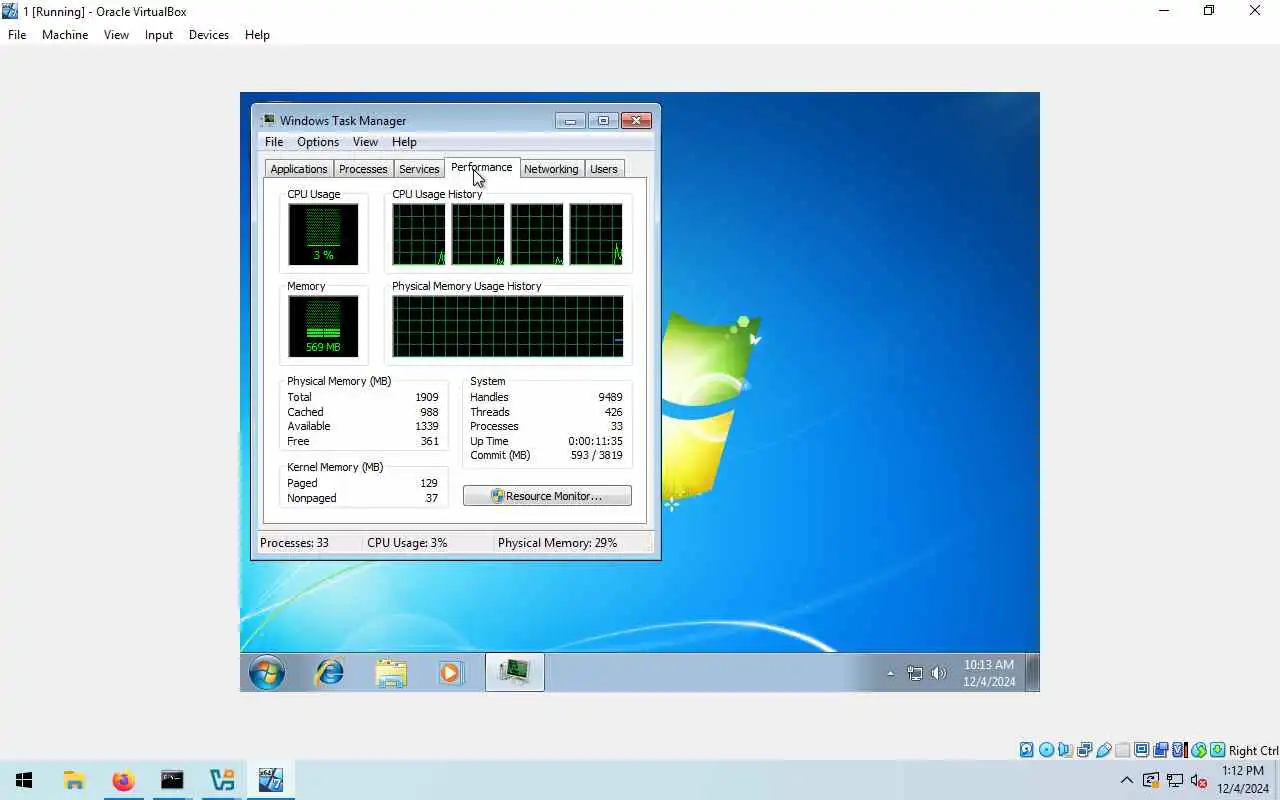Viewport: 1280px width, 800px height.
Task: Click the network adapter indicator in VirtualBox status bar
Action: pyautogui.click(x=1084, y=750)
